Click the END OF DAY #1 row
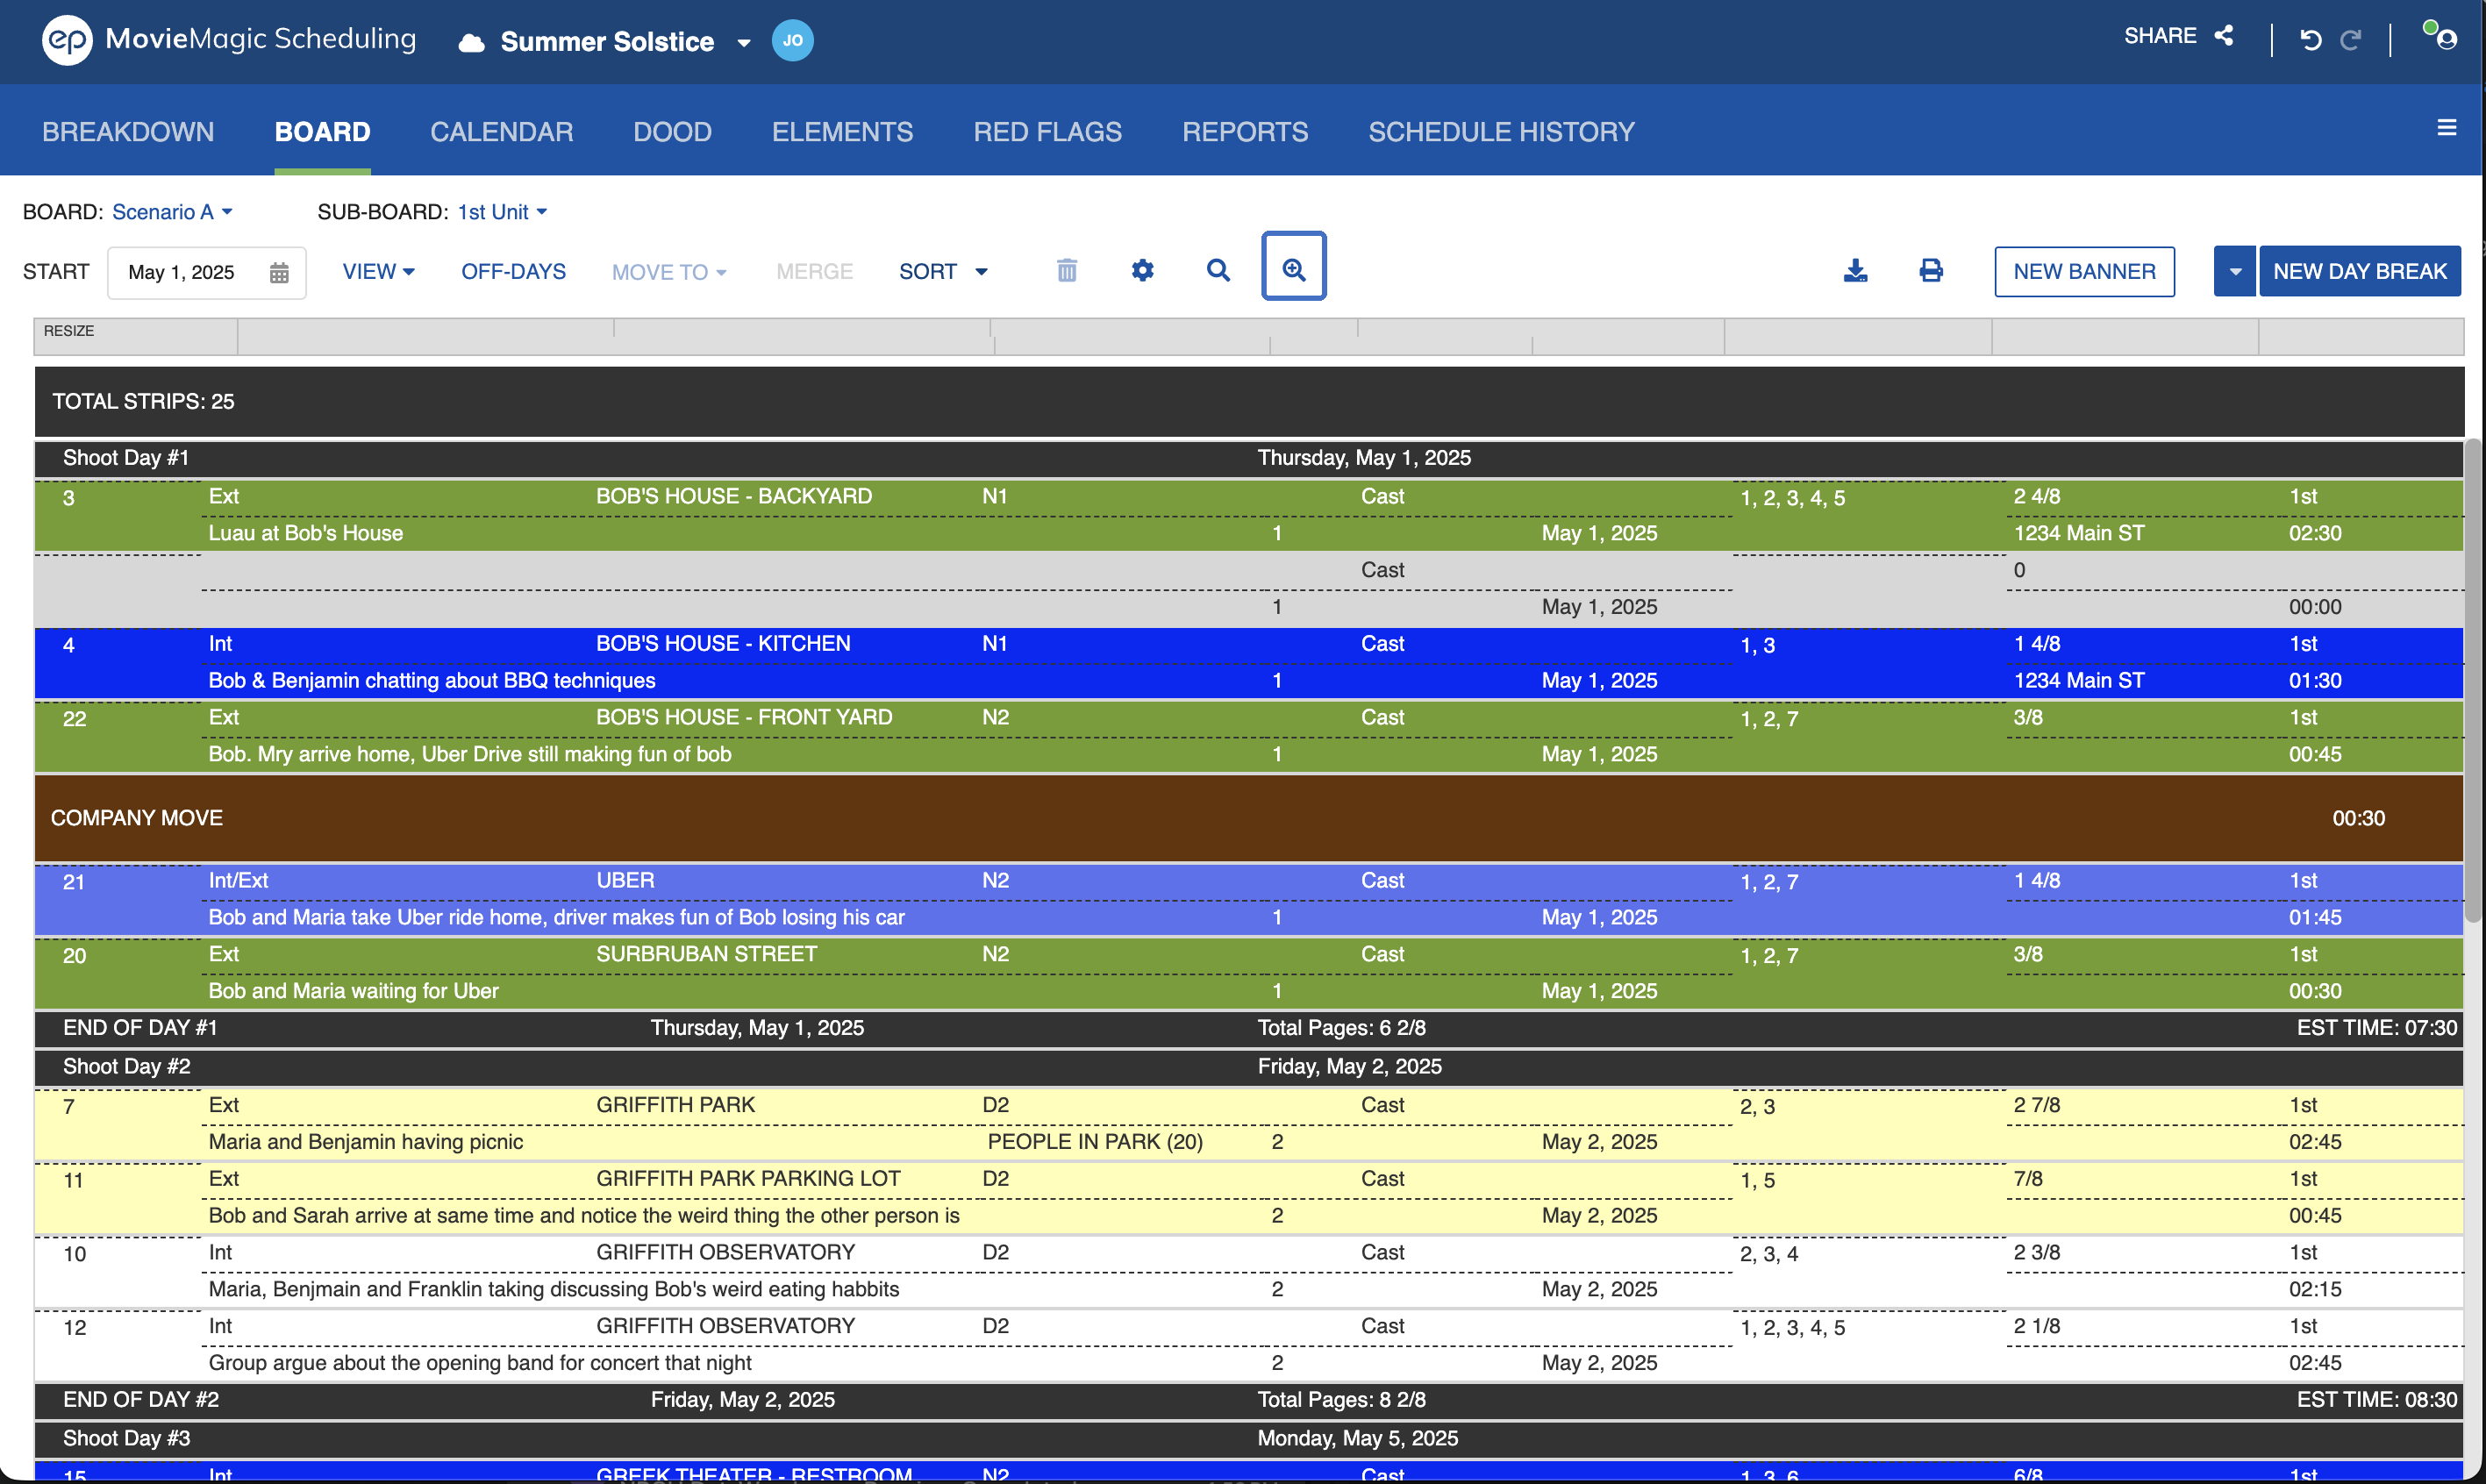Viewport: 2486px width, 1484px height. pyautogui.click(x=1248, y=1028)
